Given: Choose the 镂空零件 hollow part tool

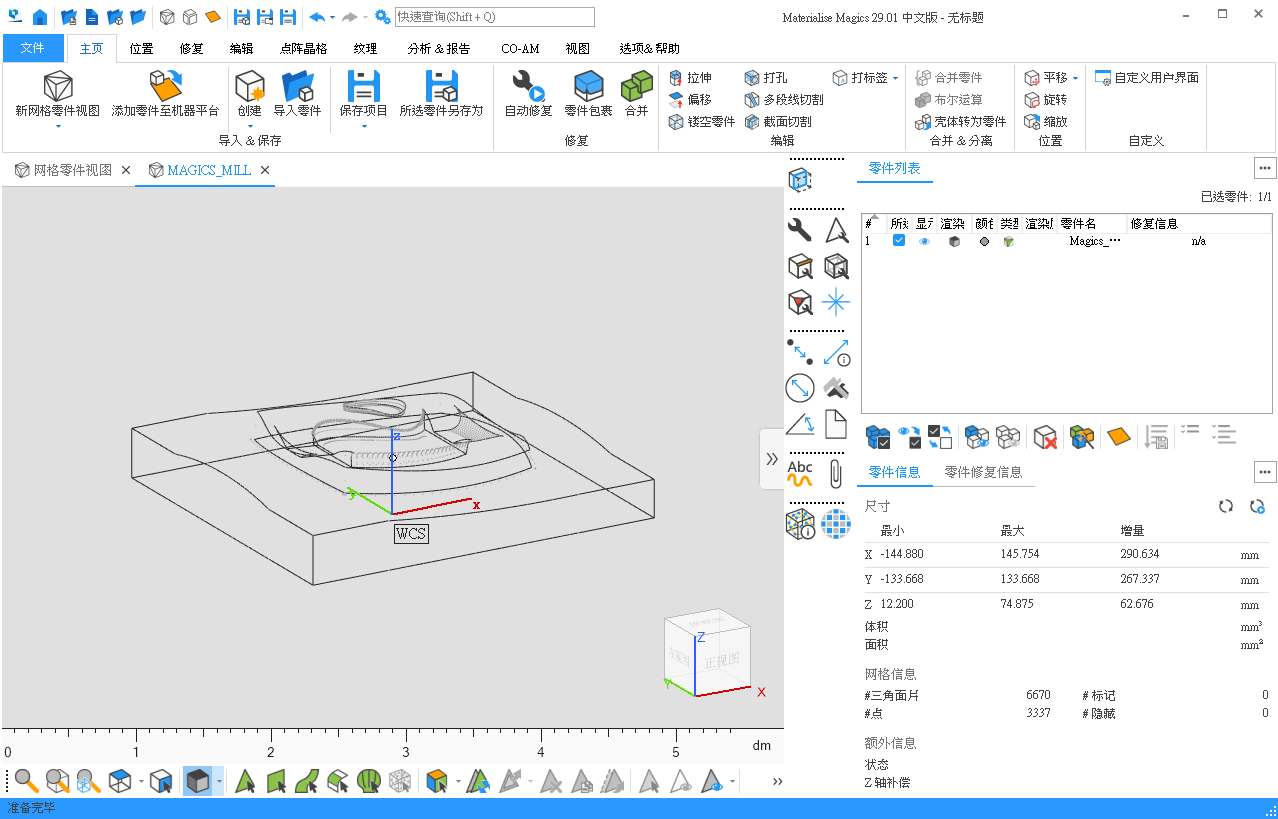Looking at the screenshot, I should click(701, 122).
